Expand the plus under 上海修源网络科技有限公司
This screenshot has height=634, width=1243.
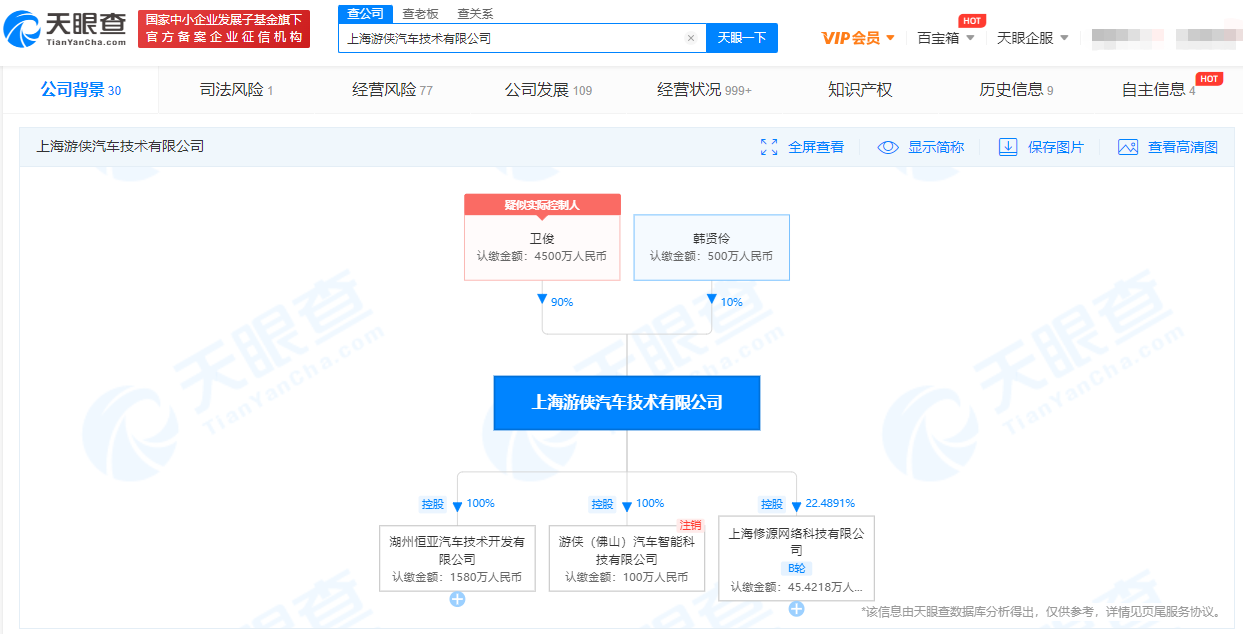pyautogui.click(x=796, y=609)
